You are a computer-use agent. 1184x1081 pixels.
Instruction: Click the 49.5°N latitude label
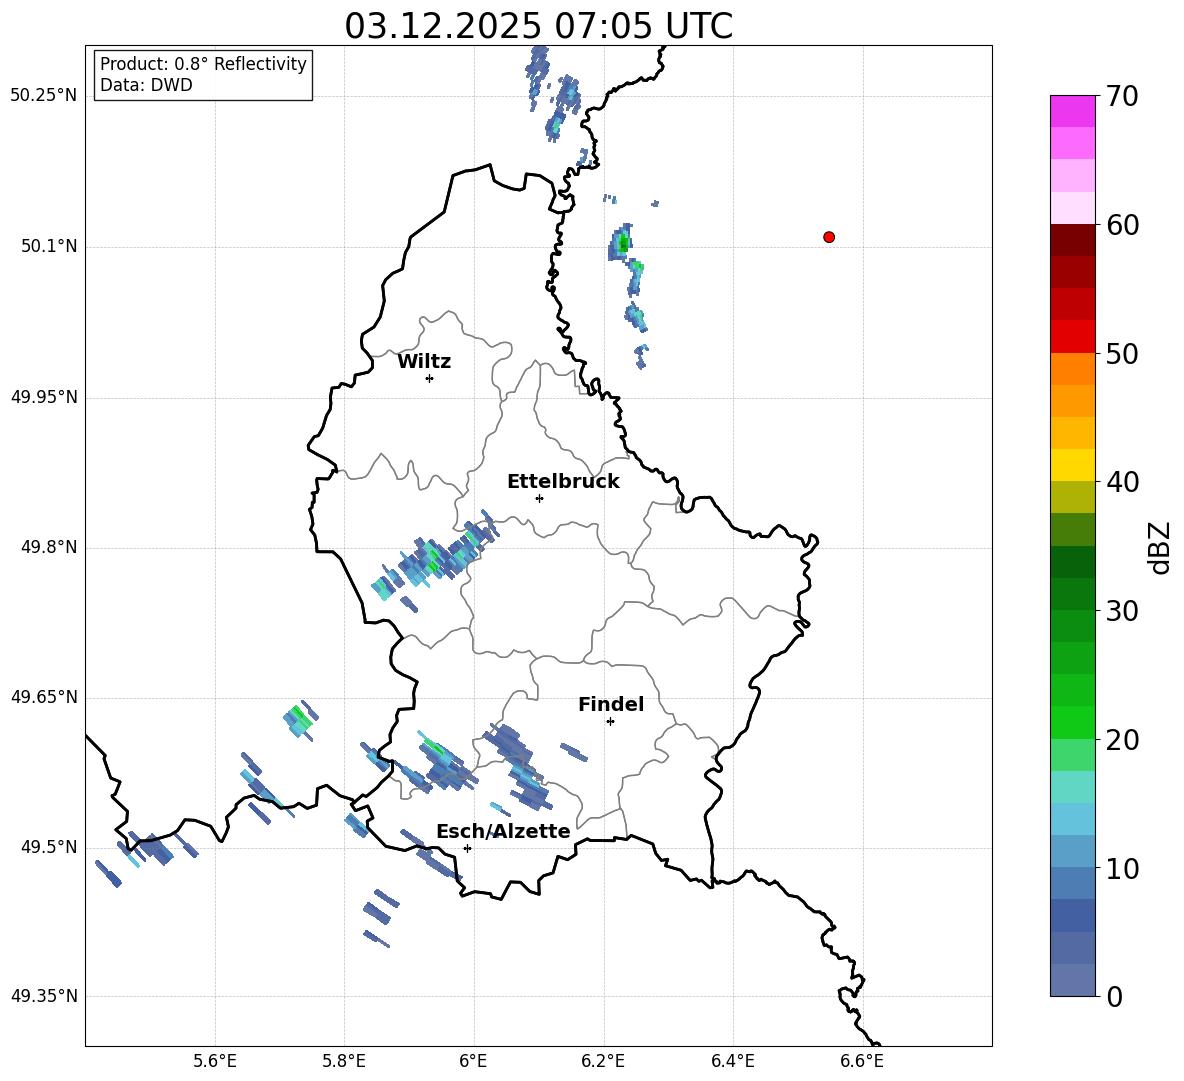(x=49, y=847)
